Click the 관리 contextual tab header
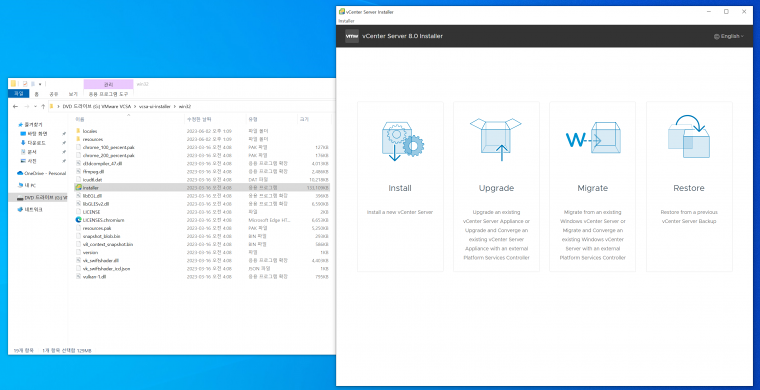The image size is (760, 390). point(108,84)
